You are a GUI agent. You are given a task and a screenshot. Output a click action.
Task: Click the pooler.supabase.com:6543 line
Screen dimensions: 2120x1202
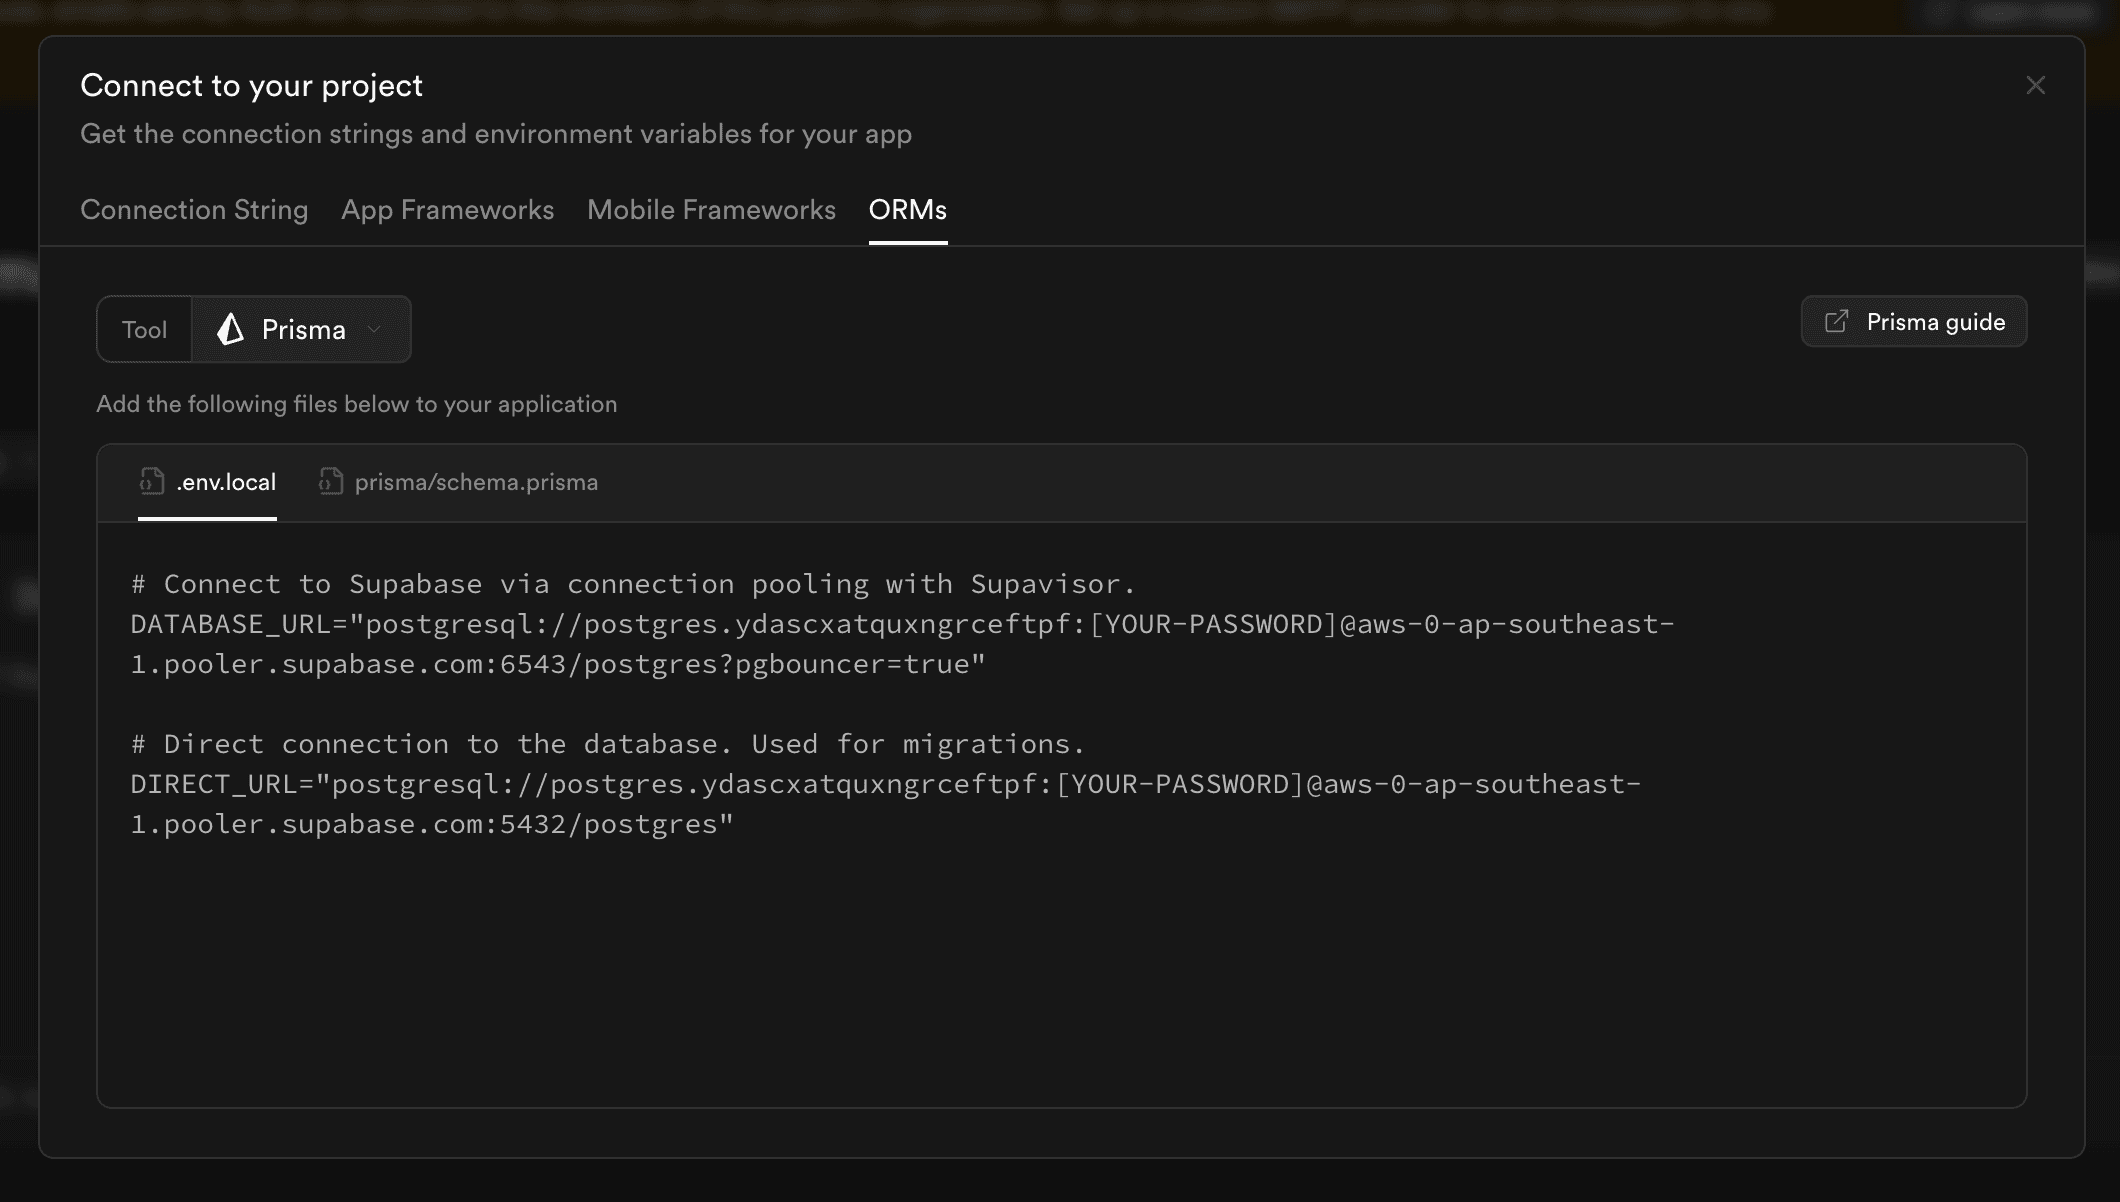[558, 664]
